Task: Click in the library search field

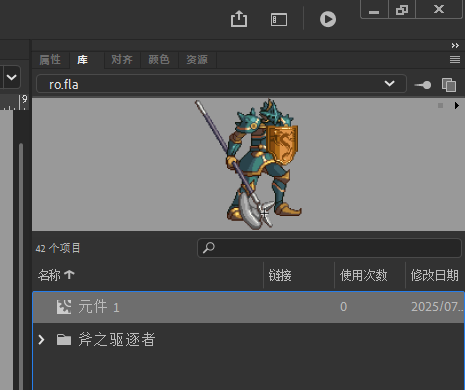Action: pos(329,248)
